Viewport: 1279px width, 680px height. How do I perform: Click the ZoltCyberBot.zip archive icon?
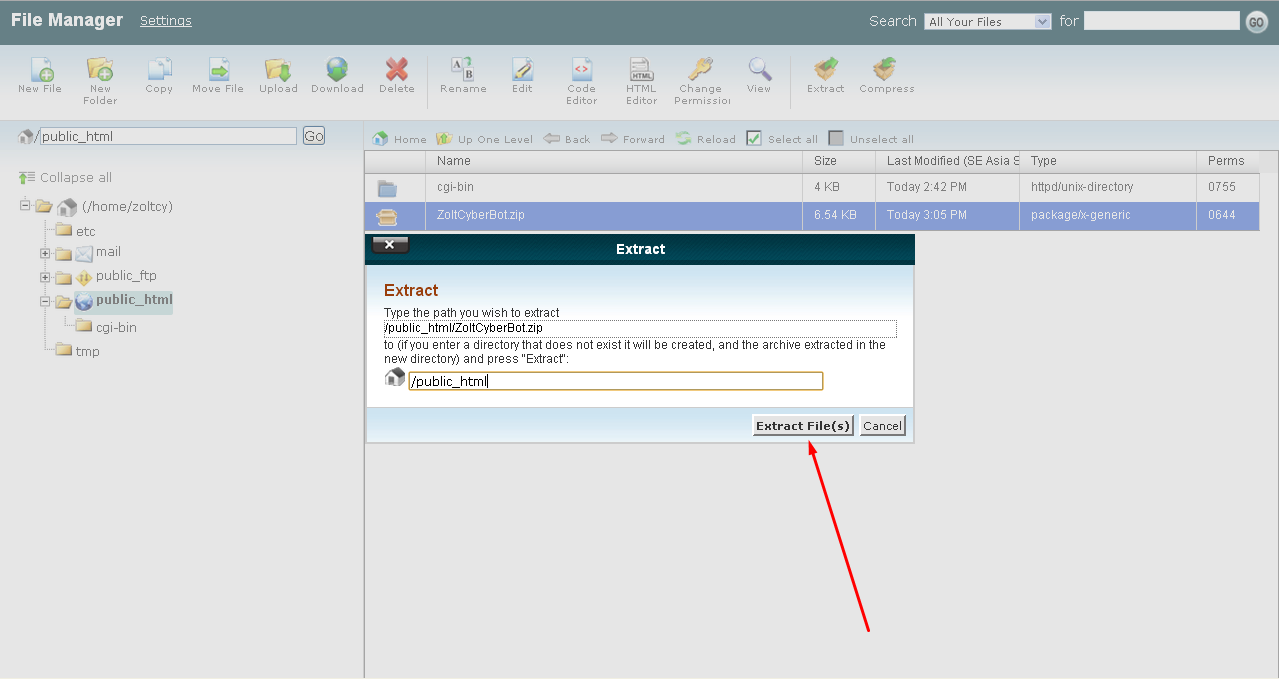[387, 216]
